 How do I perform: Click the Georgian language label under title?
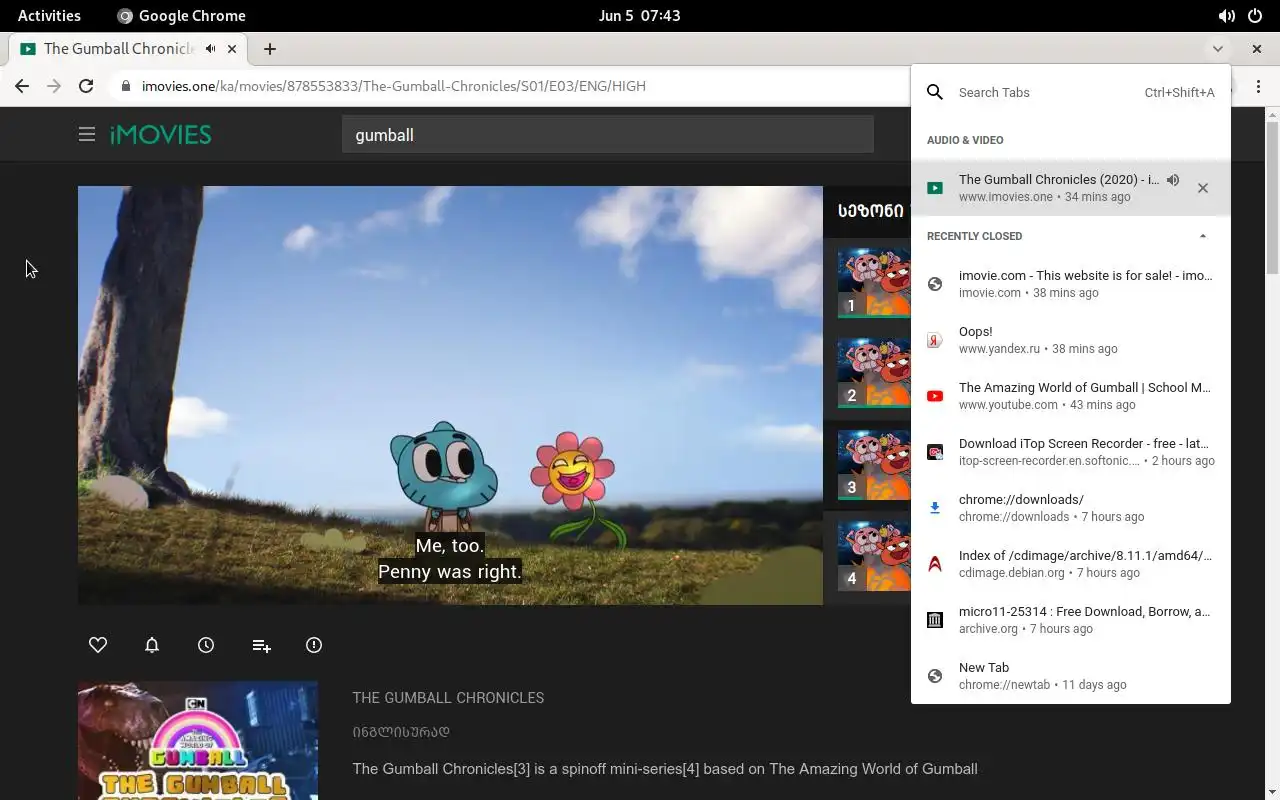(401, 732)
